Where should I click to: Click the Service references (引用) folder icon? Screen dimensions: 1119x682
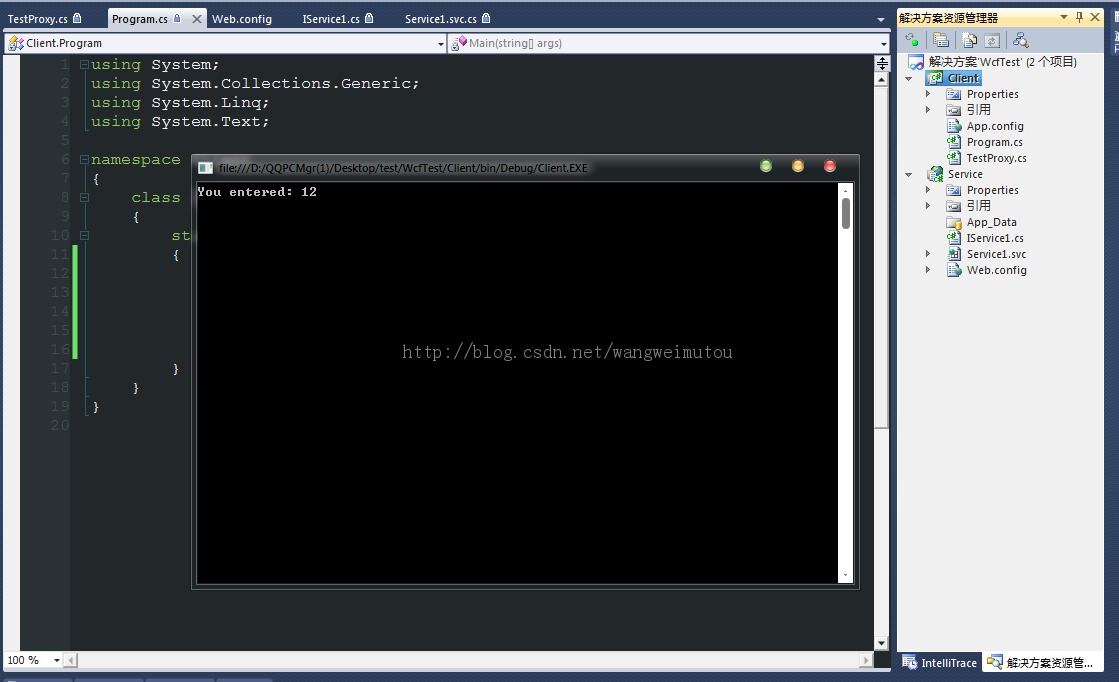953,206
